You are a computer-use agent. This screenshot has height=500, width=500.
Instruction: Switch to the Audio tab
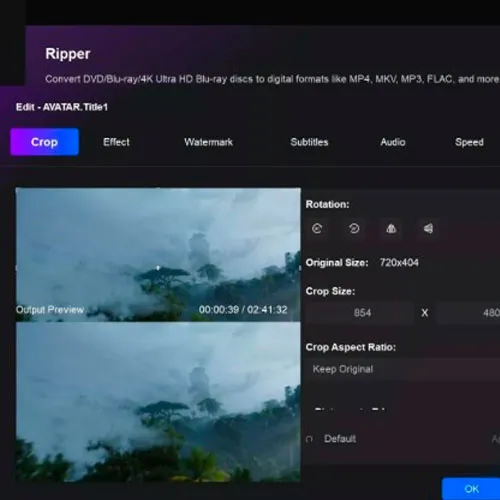coord(393,142)
